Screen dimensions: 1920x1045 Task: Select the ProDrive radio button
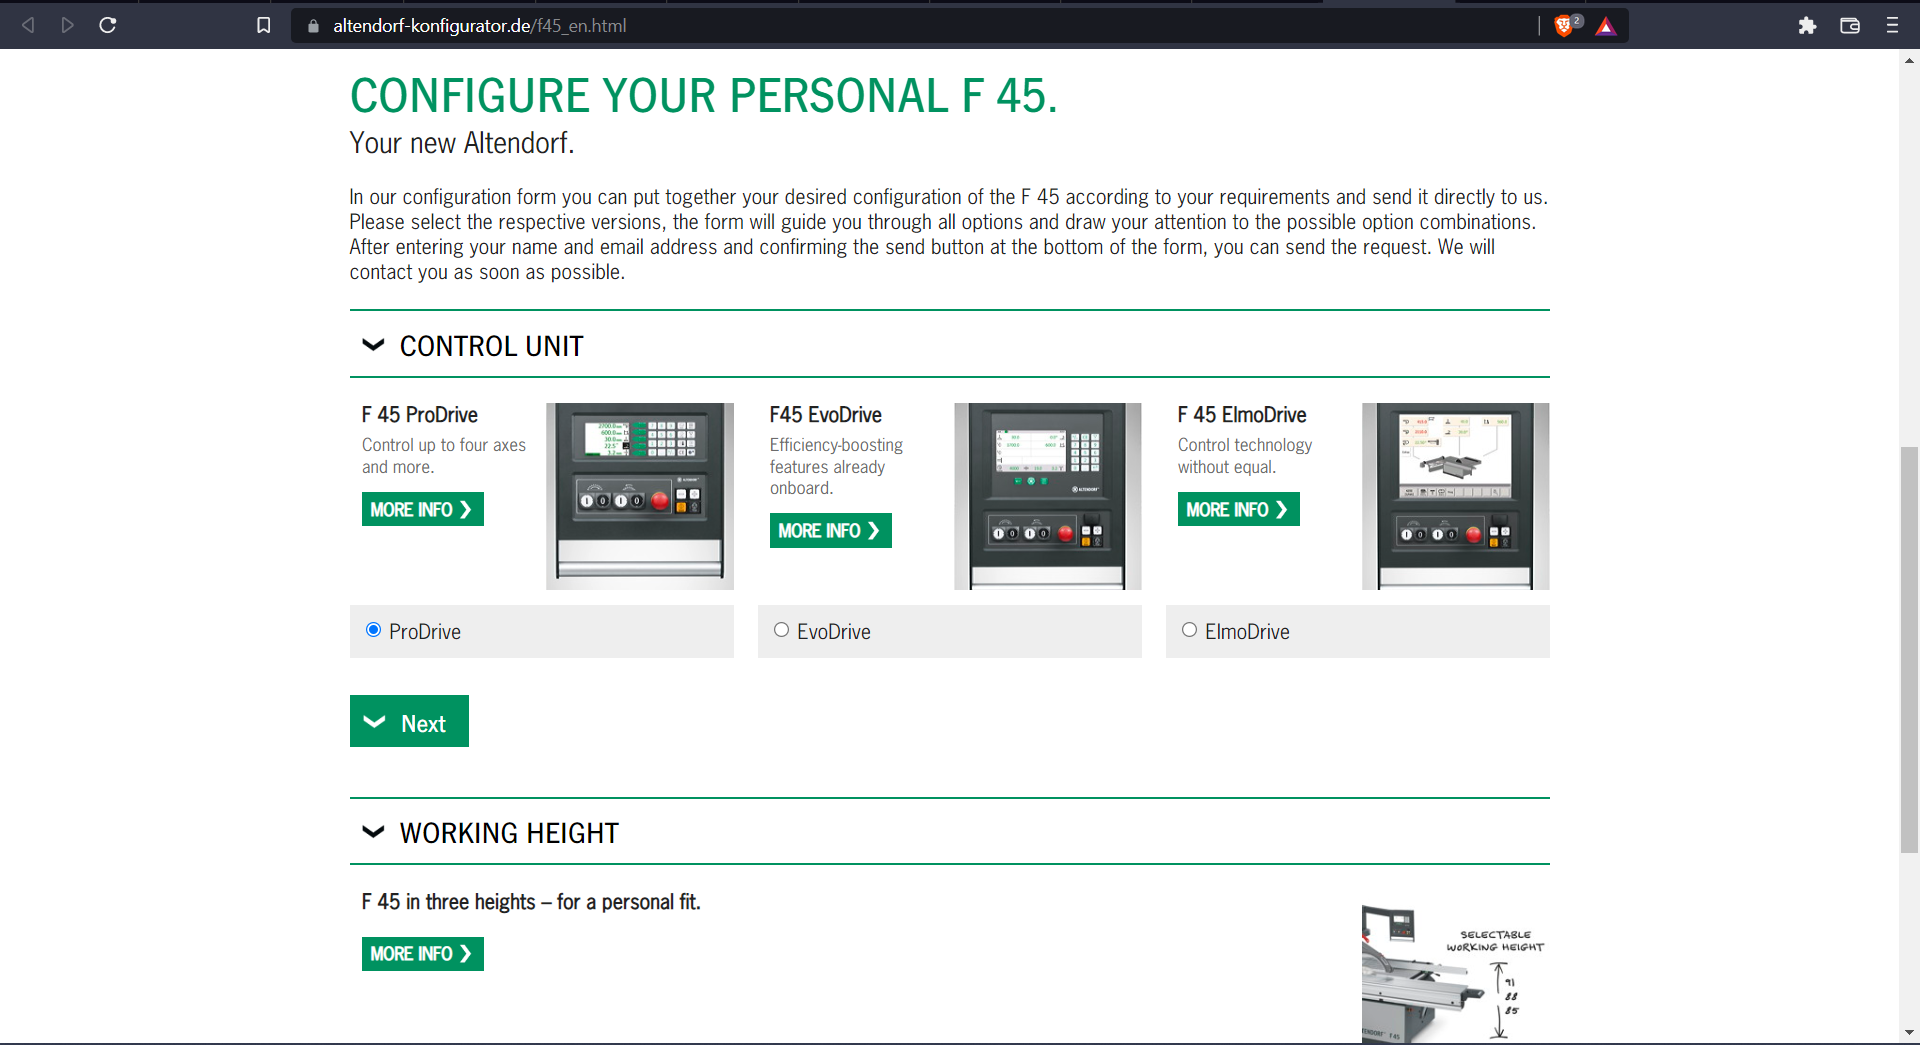coord(373,629)
